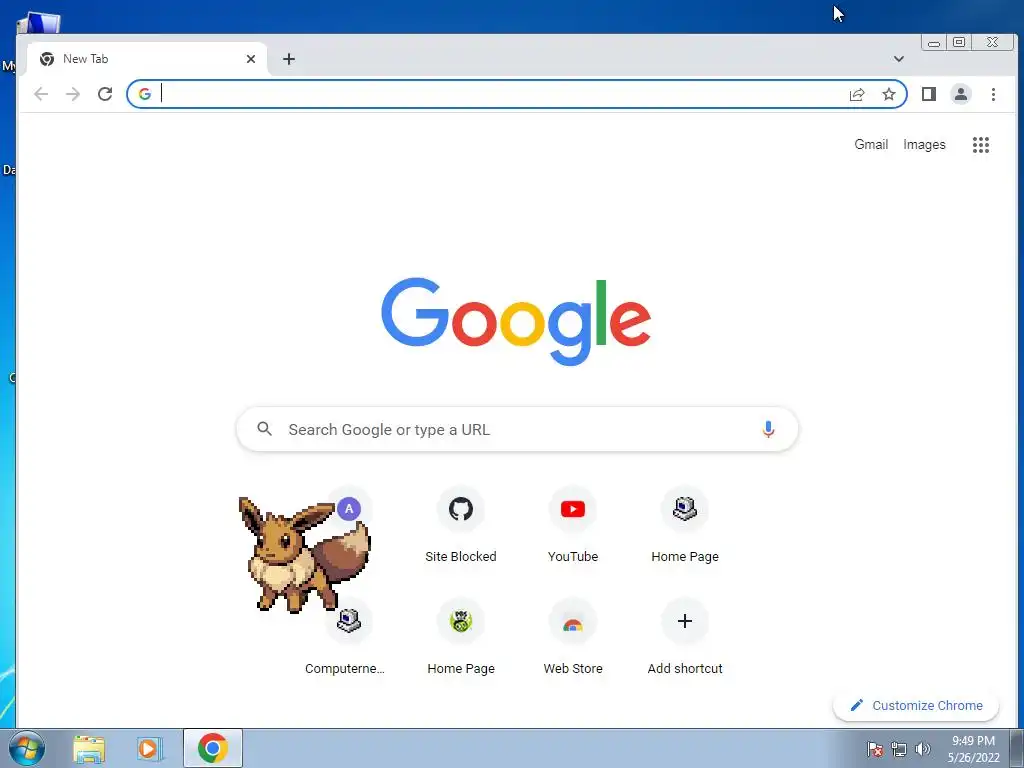The height and width of the screenshot is (768, 1024).
Task: Click Customize Chrome button
Action: pyautogui.click(x=916, y=705)
